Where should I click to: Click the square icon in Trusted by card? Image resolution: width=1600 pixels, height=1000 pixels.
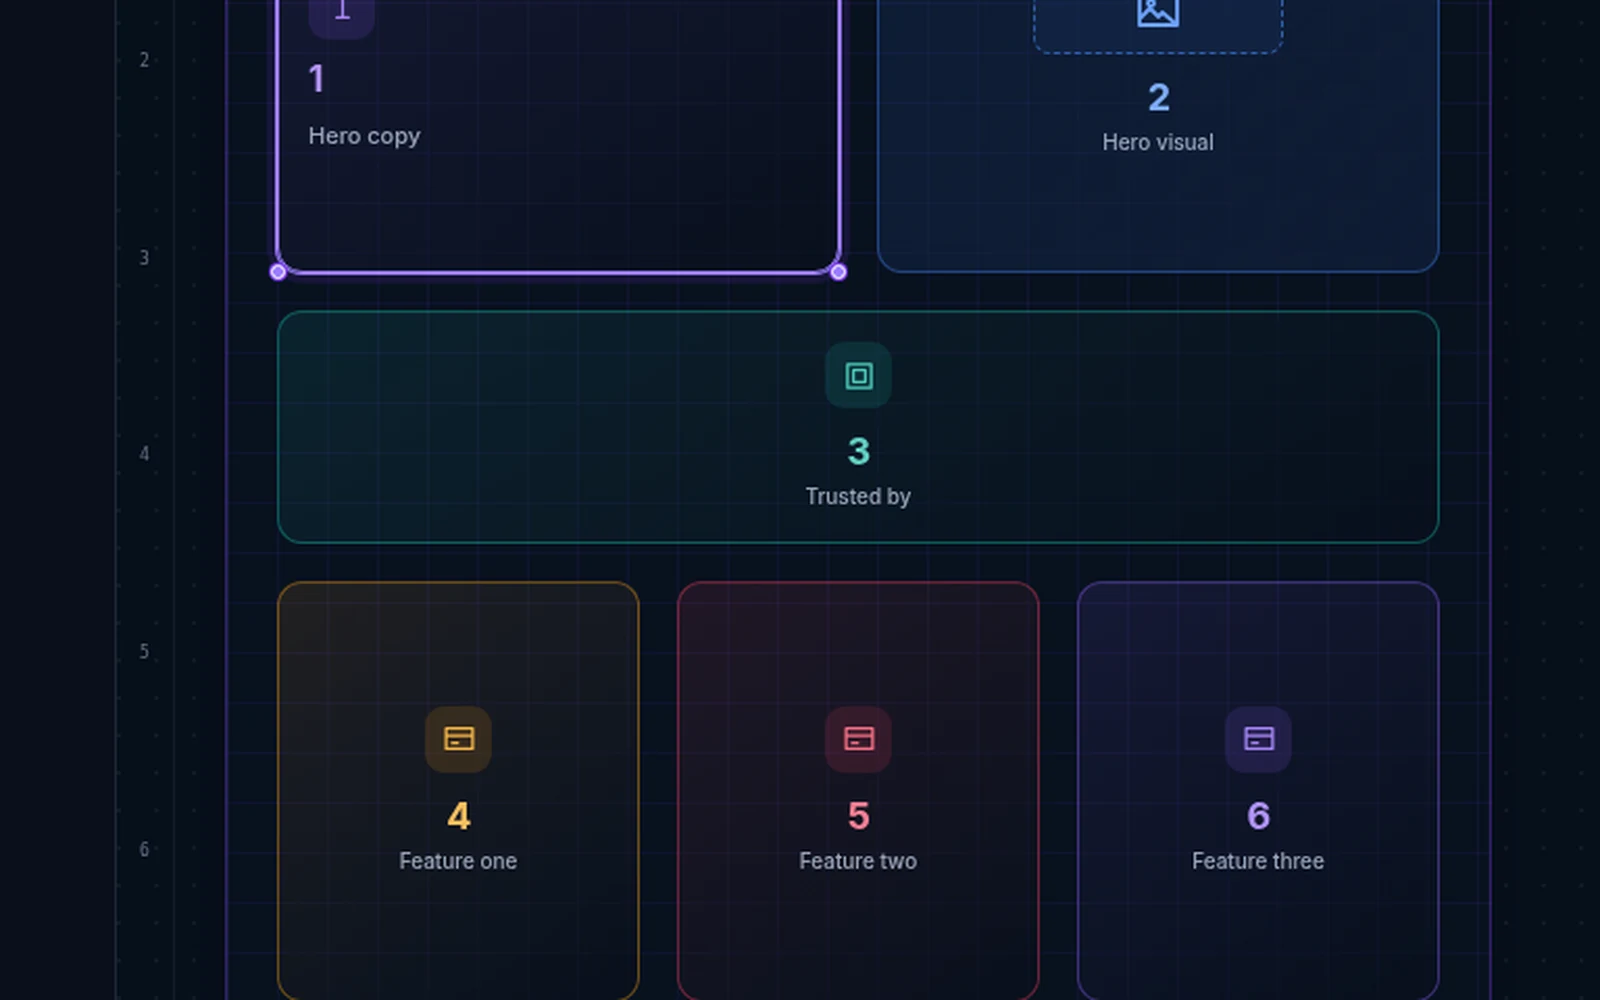click(858, 376)
